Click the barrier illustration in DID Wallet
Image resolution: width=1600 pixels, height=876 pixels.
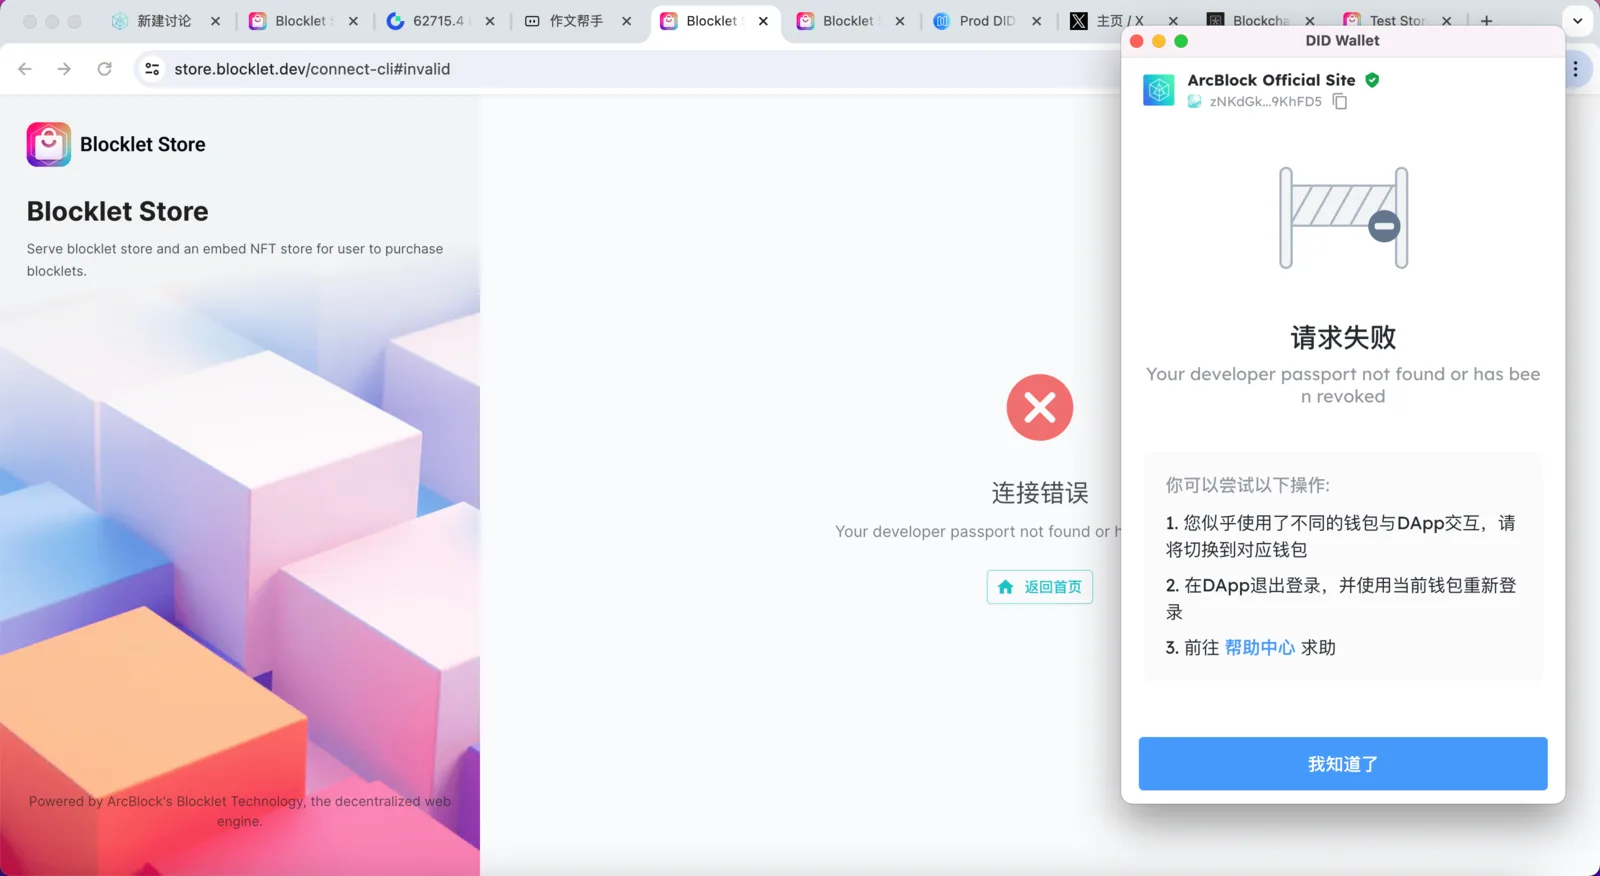[1343, 218]
